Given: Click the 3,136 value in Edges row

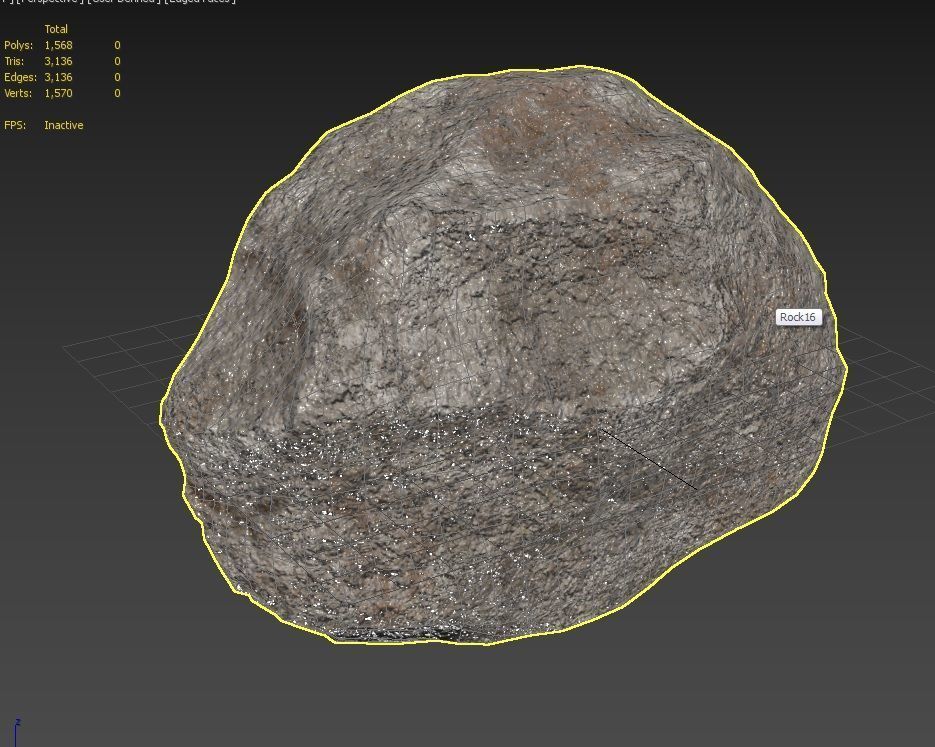Looking at the screenshot, I should [x=58, y=78].
